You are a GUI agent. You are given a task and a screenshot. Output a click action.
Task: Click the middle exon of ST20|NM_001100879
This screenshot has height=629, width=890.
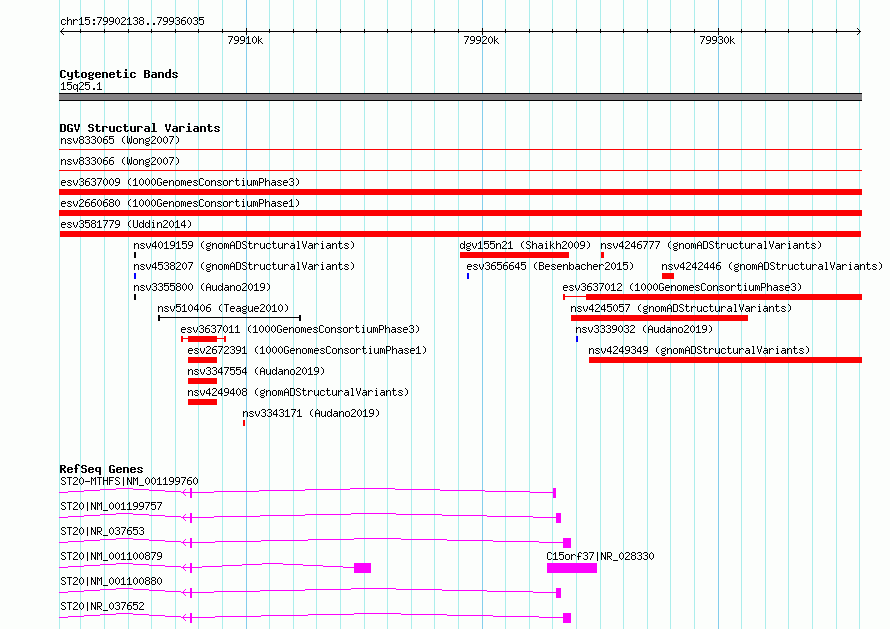click(363, 568)
